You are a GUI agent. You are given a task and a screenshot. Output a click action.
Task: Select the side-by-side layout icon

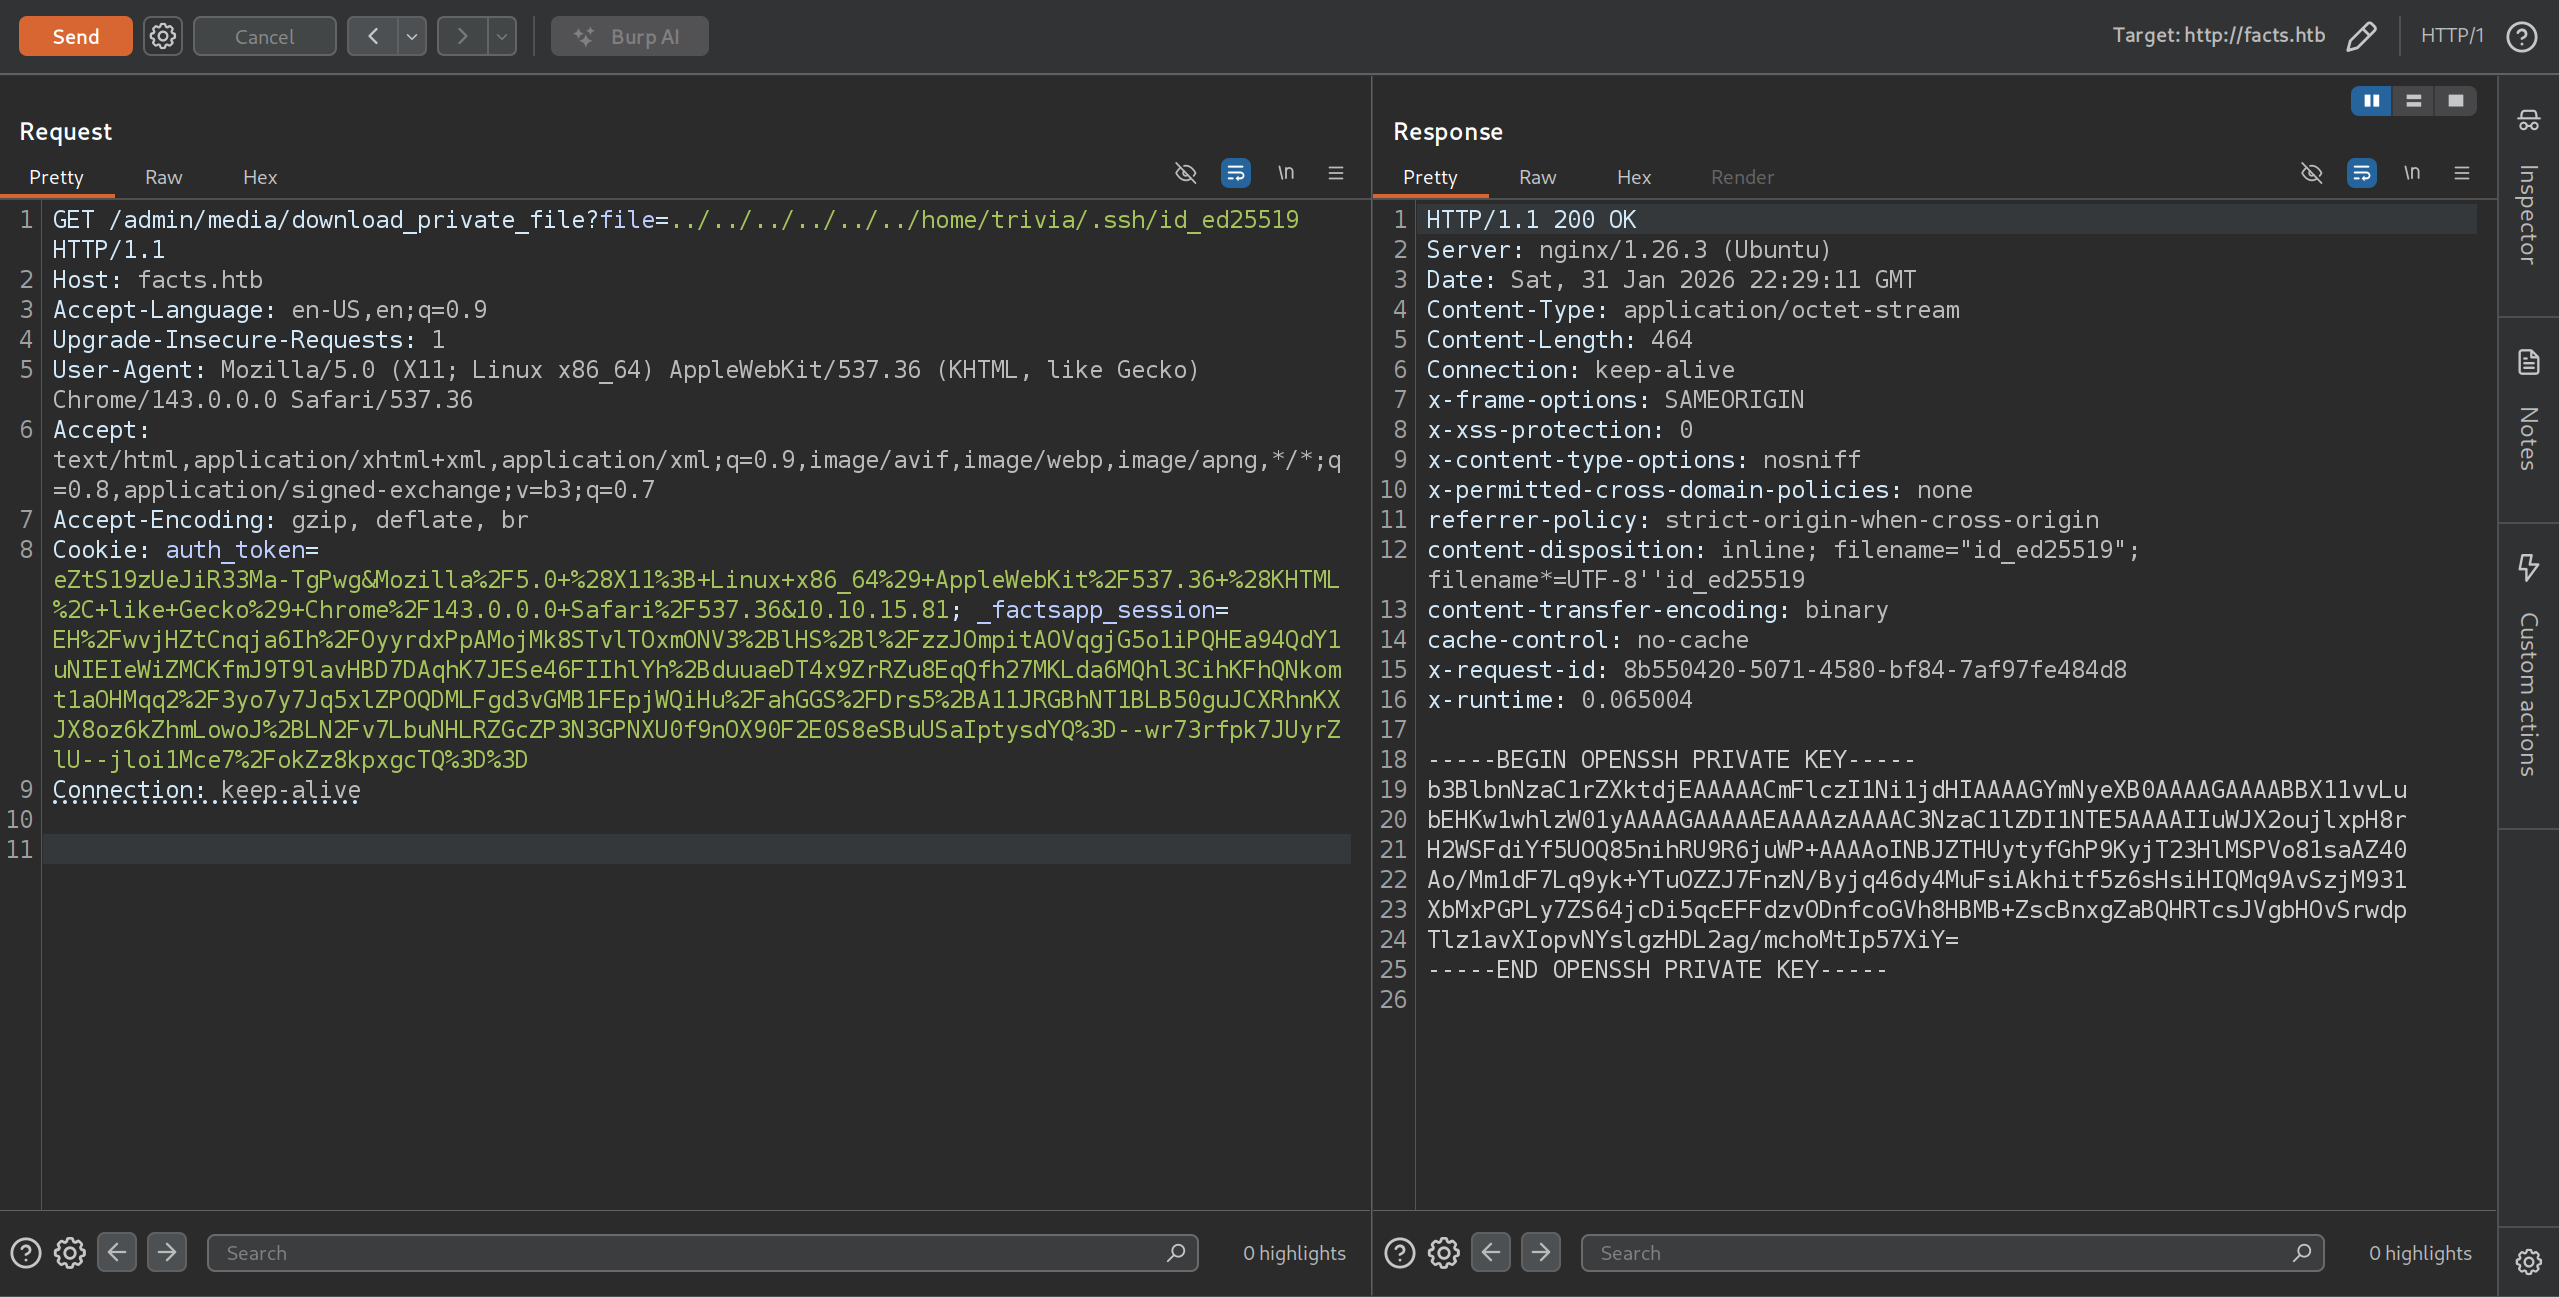(x=2371, y=101)
